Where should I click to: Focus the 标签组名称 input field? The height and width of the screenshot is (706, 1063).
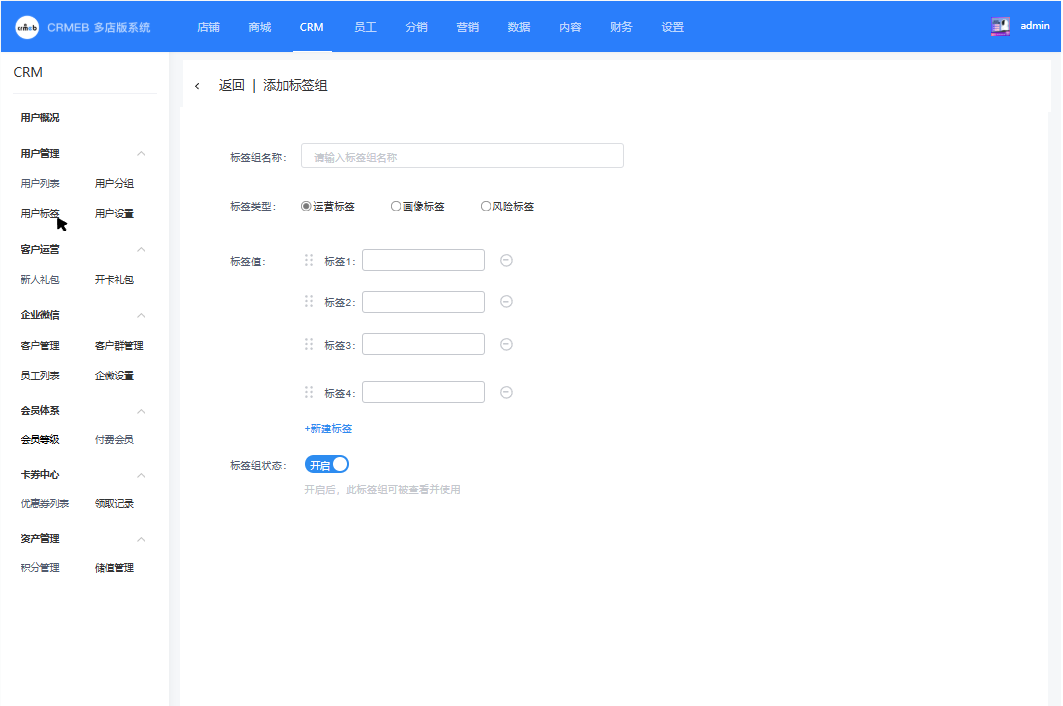(462, 156)
